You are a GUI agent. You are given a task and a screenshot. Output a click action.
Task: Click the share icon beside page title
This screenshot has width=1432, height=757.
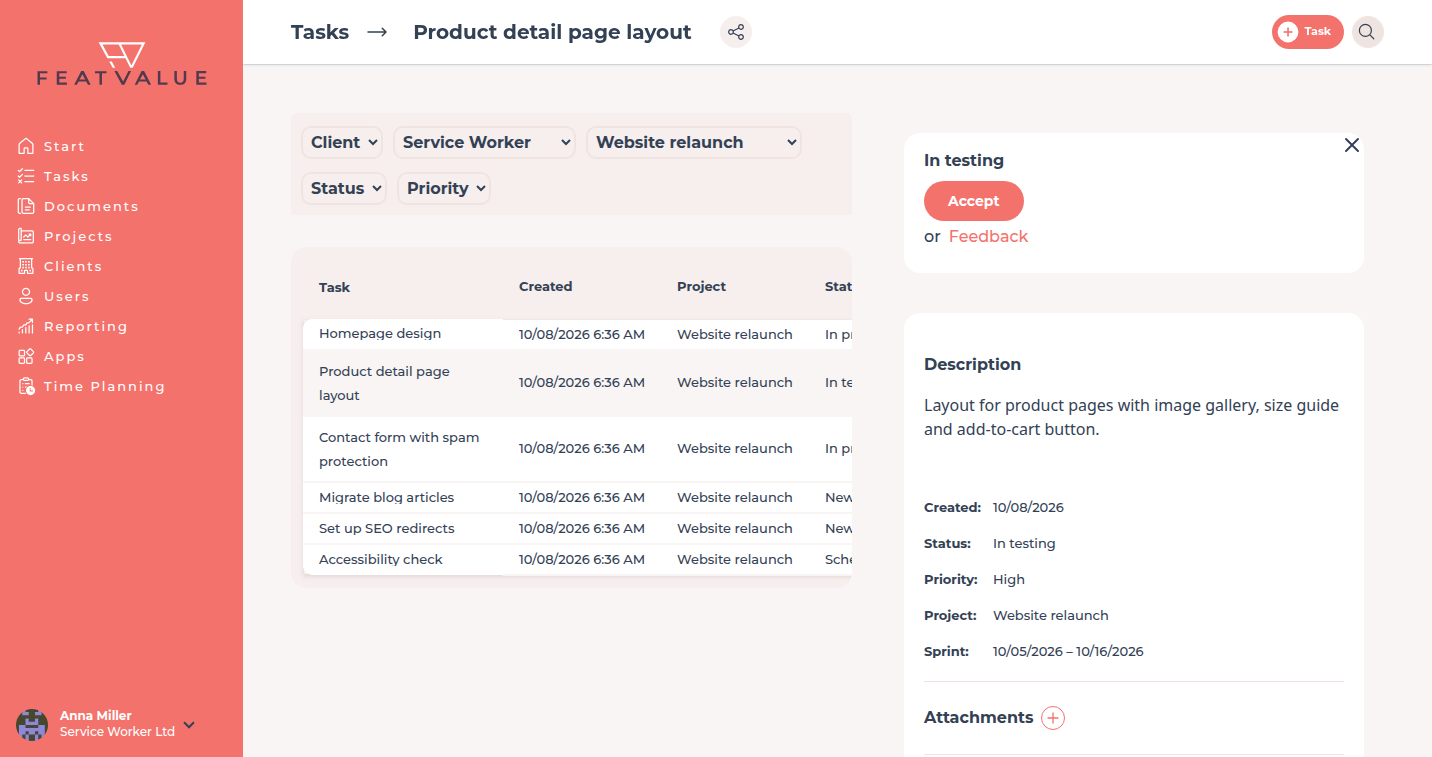tap(736, 32)
